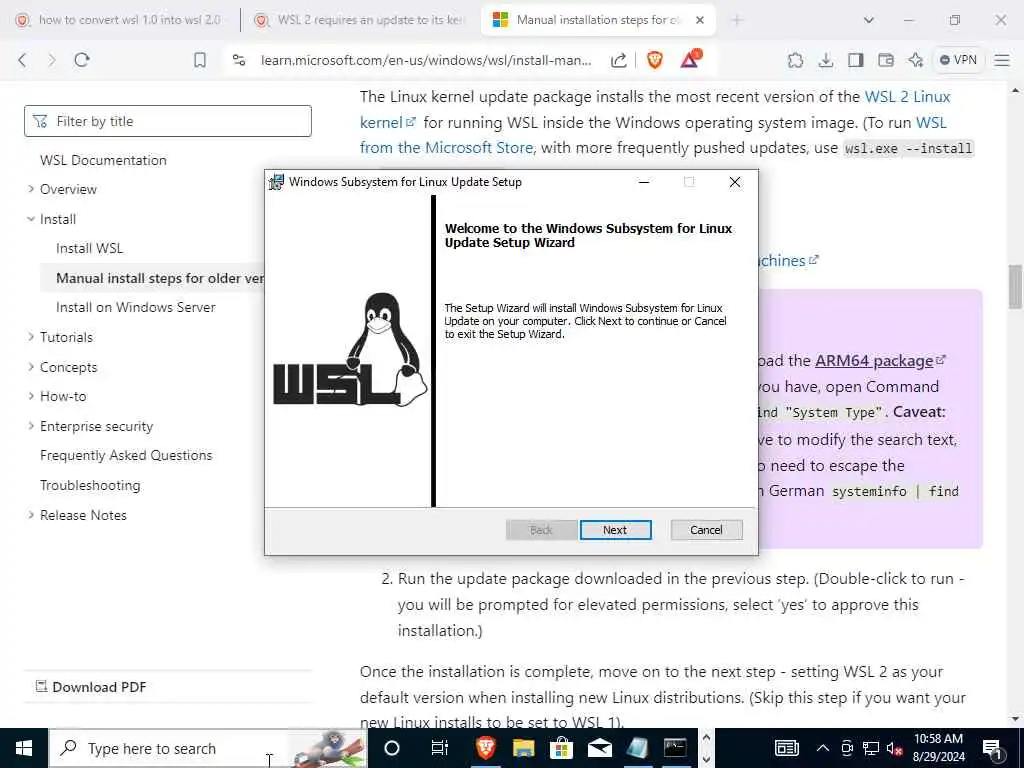Click the browser back arrow

(22, 60)
